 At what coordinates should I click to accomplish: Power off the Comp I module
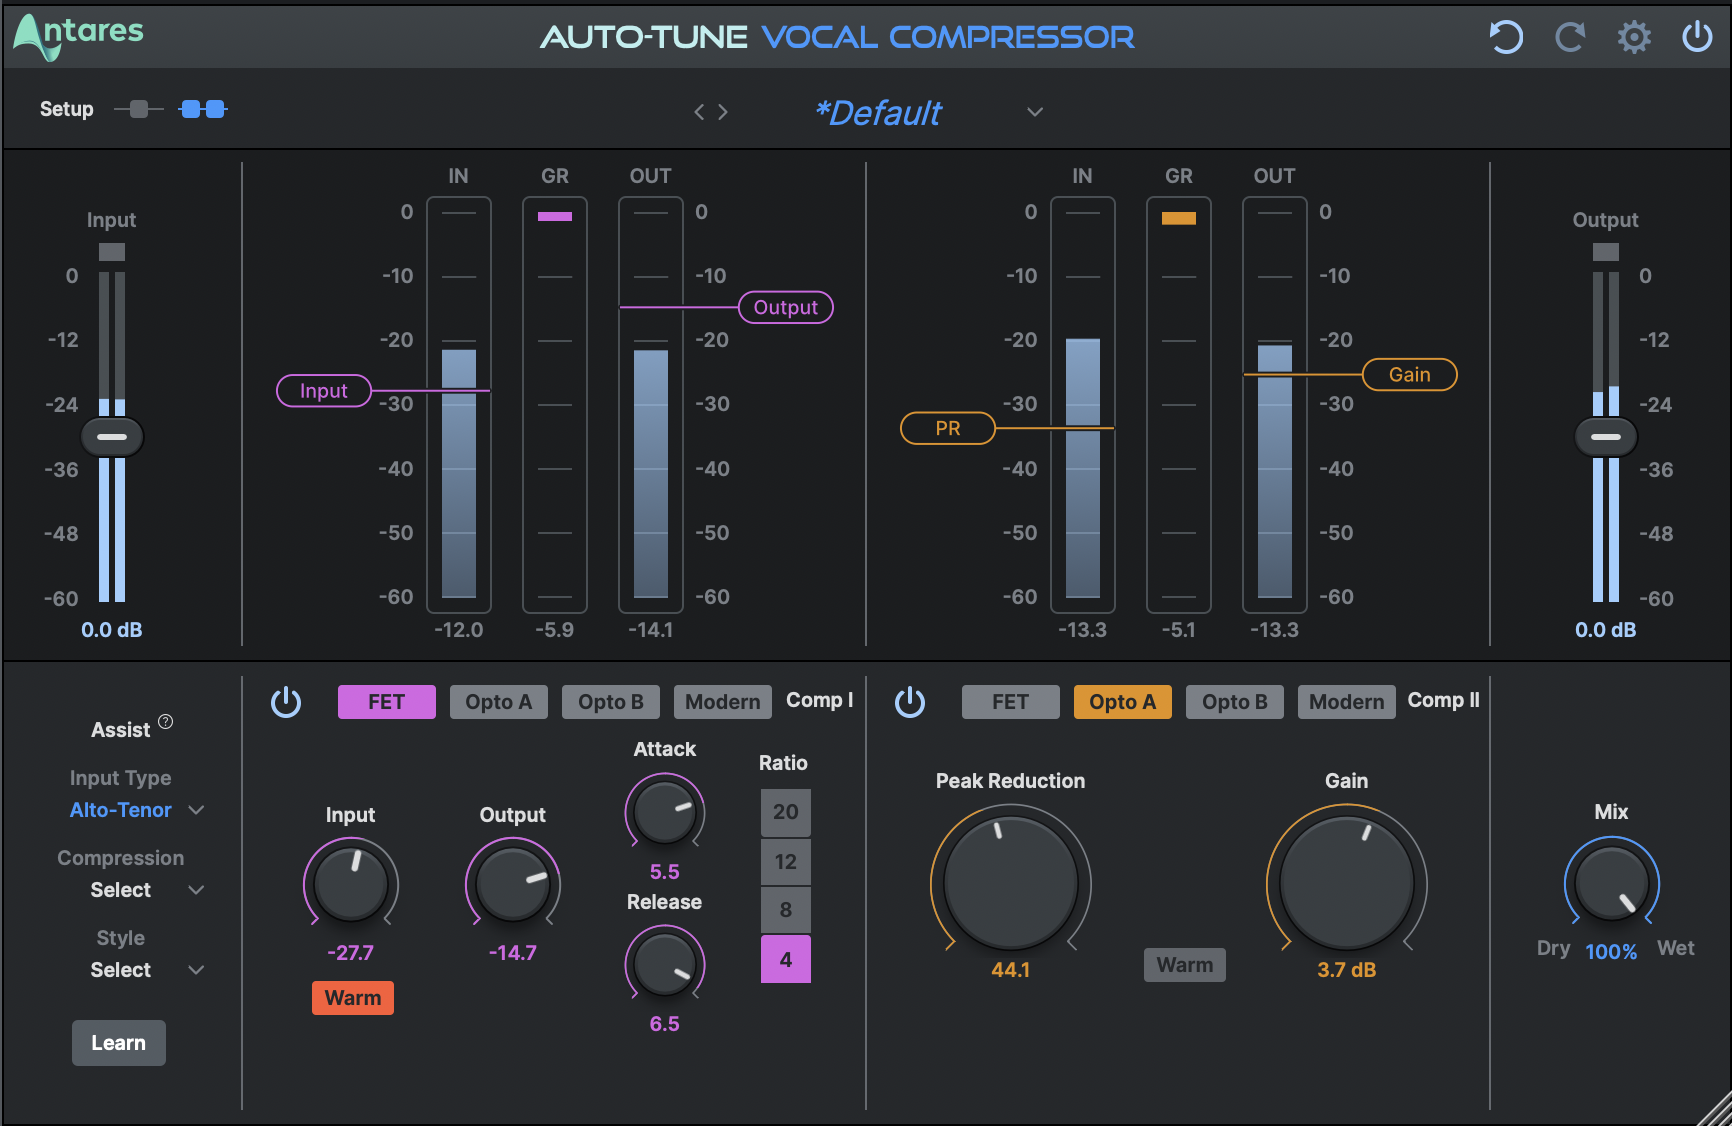(286, 701)
